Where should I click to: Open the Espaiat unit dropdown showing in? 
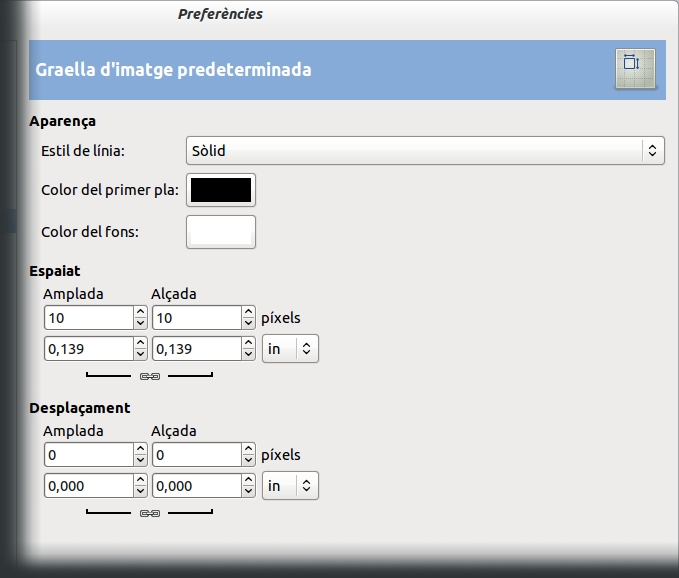tap(290, 349)
